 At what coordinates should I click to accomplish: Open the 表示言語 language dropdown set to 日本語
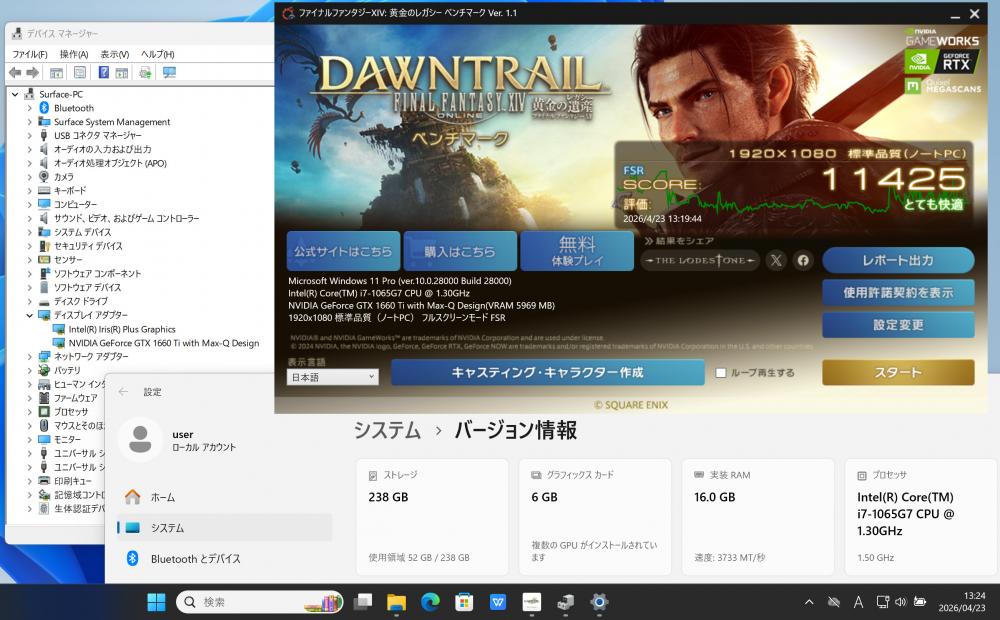click(332, 377)
